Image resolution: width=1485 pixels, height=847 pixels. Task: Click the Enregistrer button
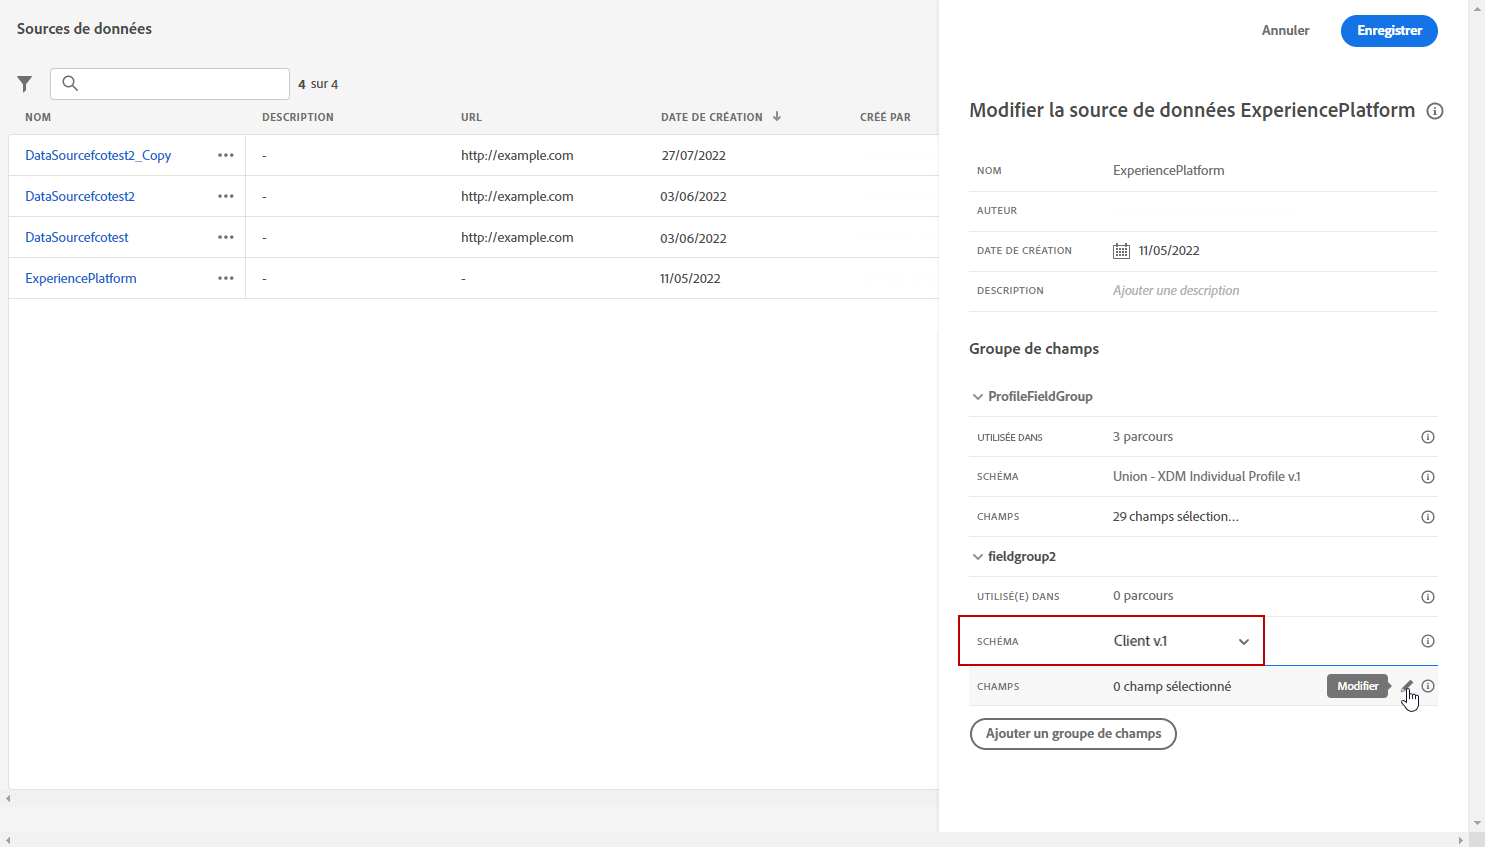[x=1389, y=31]
